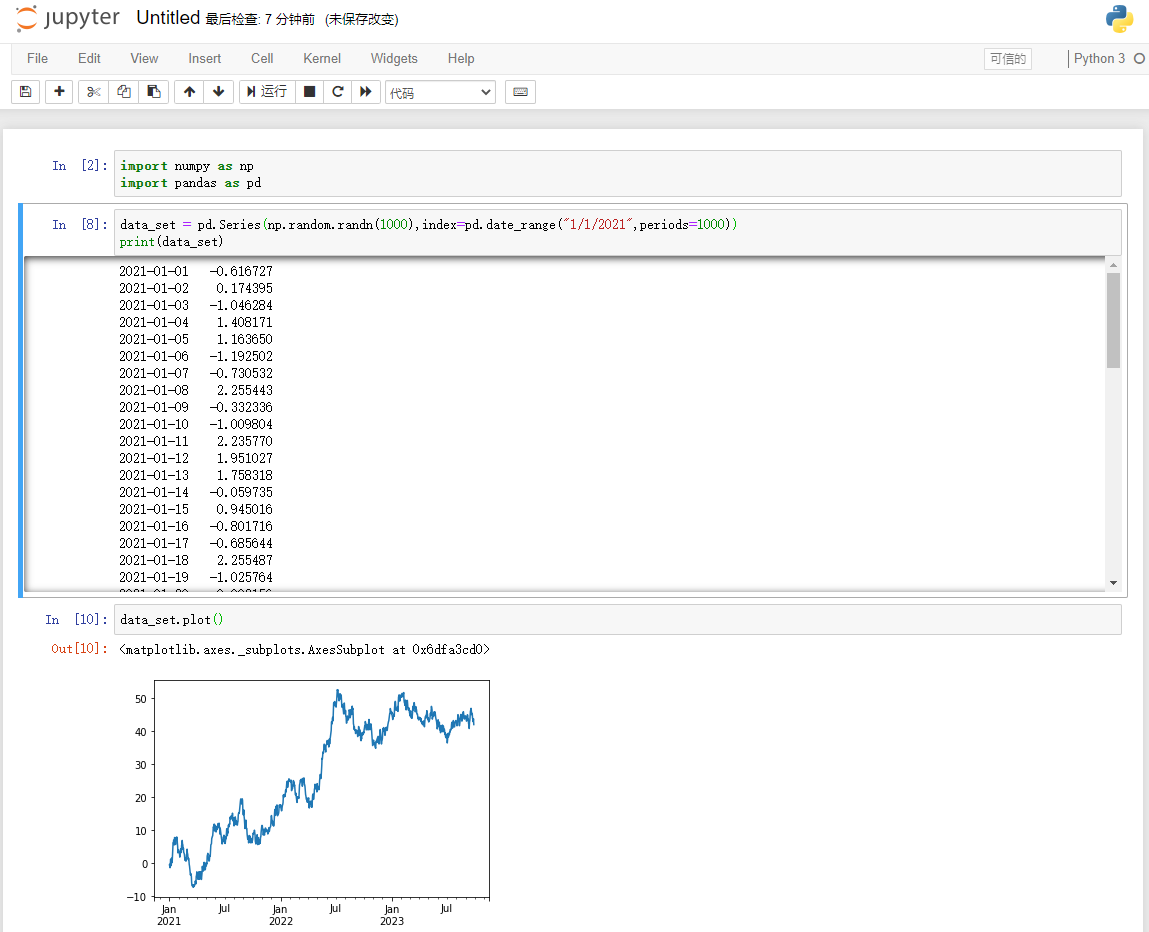Open the Widgets menu

[x=393, y=58]
